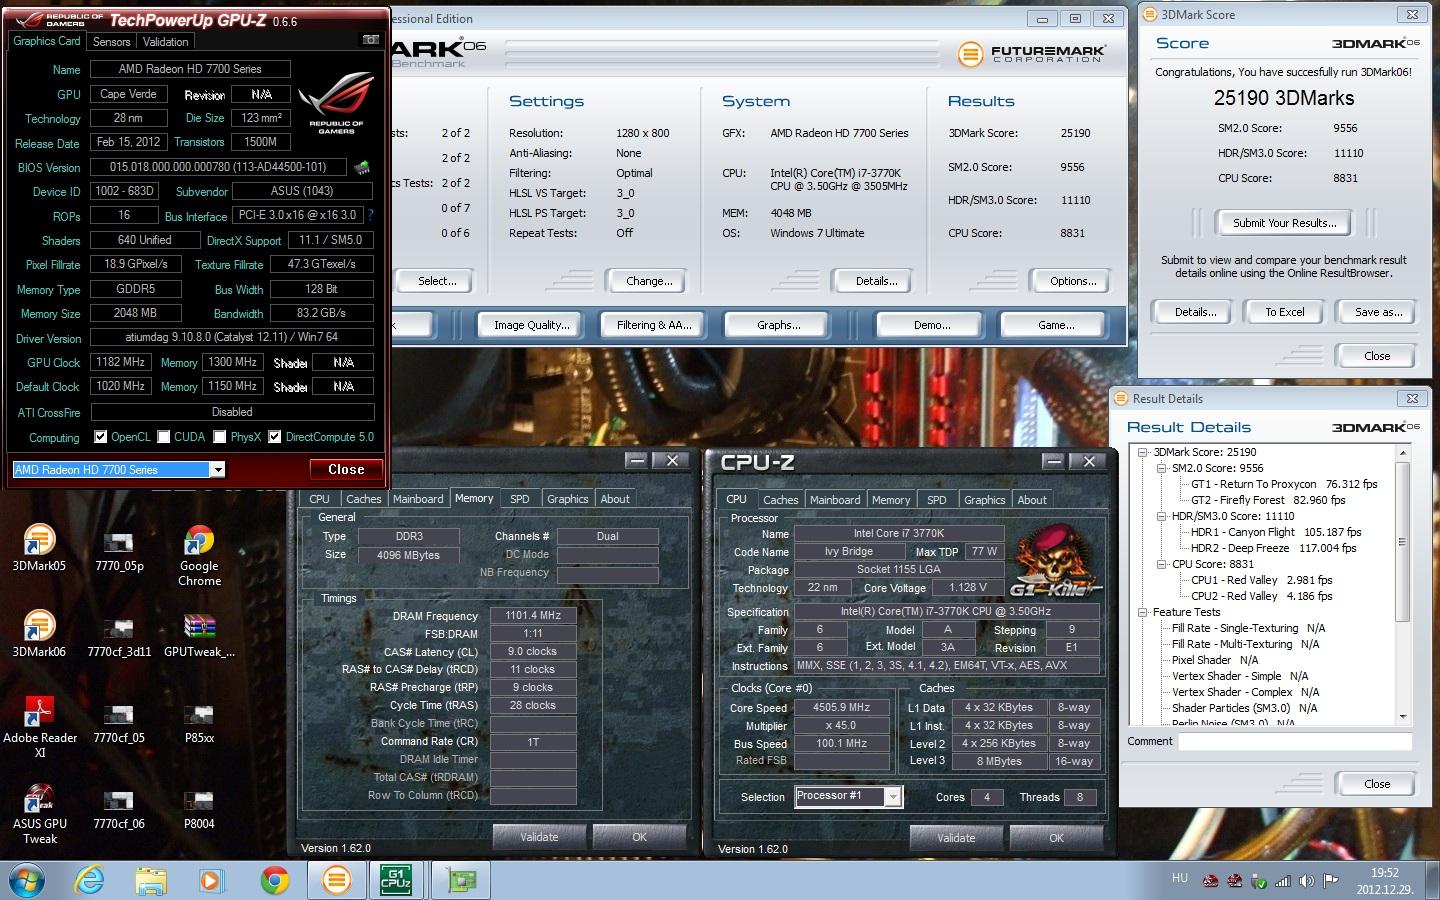The image size is (1440, 900).
Task: Switch to the Sensors tab in GPU-Z
Action: [x=111, y=42]
